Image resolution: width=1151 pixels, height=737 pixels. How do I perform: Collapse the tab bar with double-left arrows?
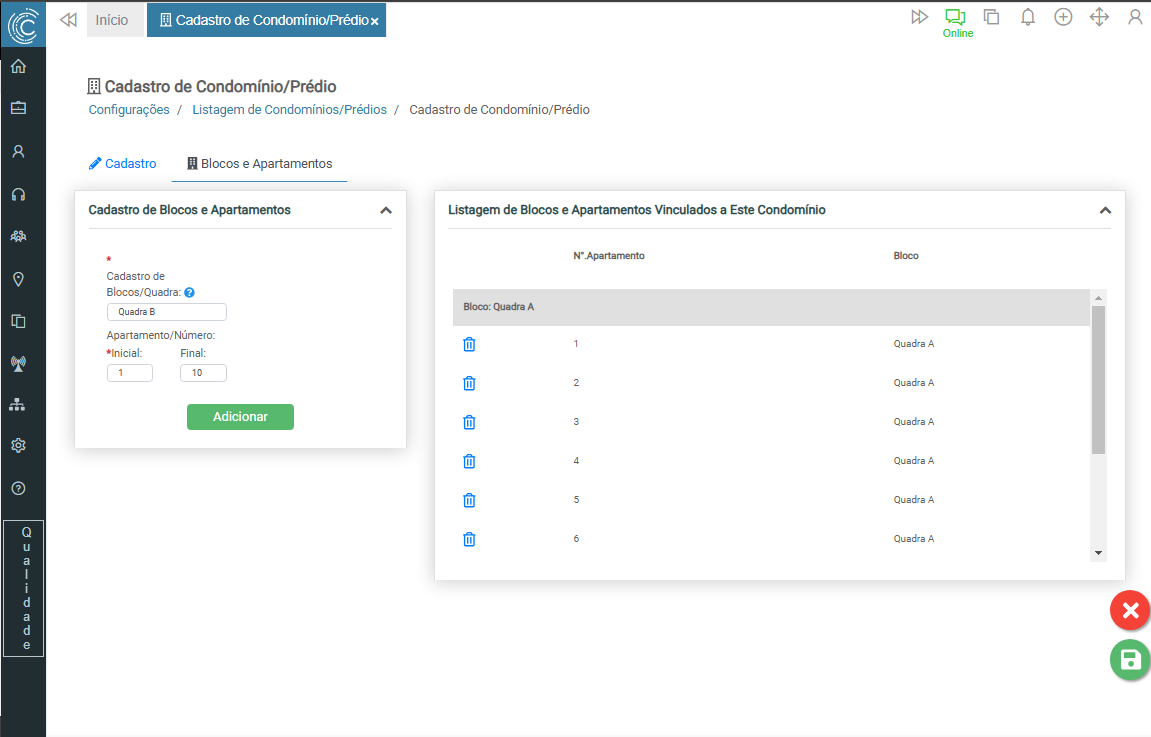tap(68, 19)
